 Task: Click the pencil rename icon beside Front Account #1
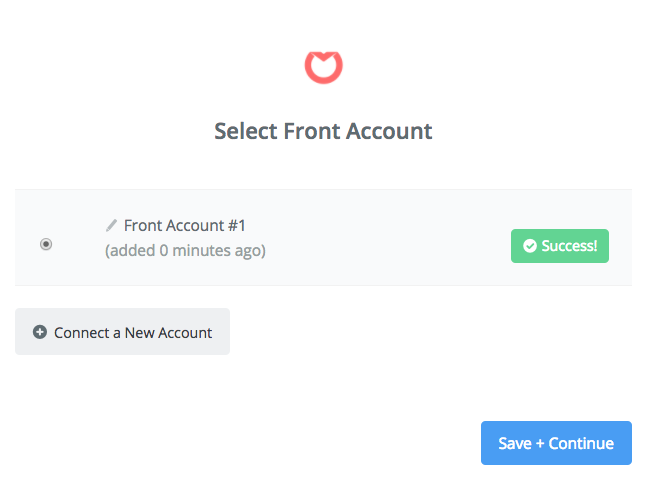pyautogui.click(x=111, y=226)
